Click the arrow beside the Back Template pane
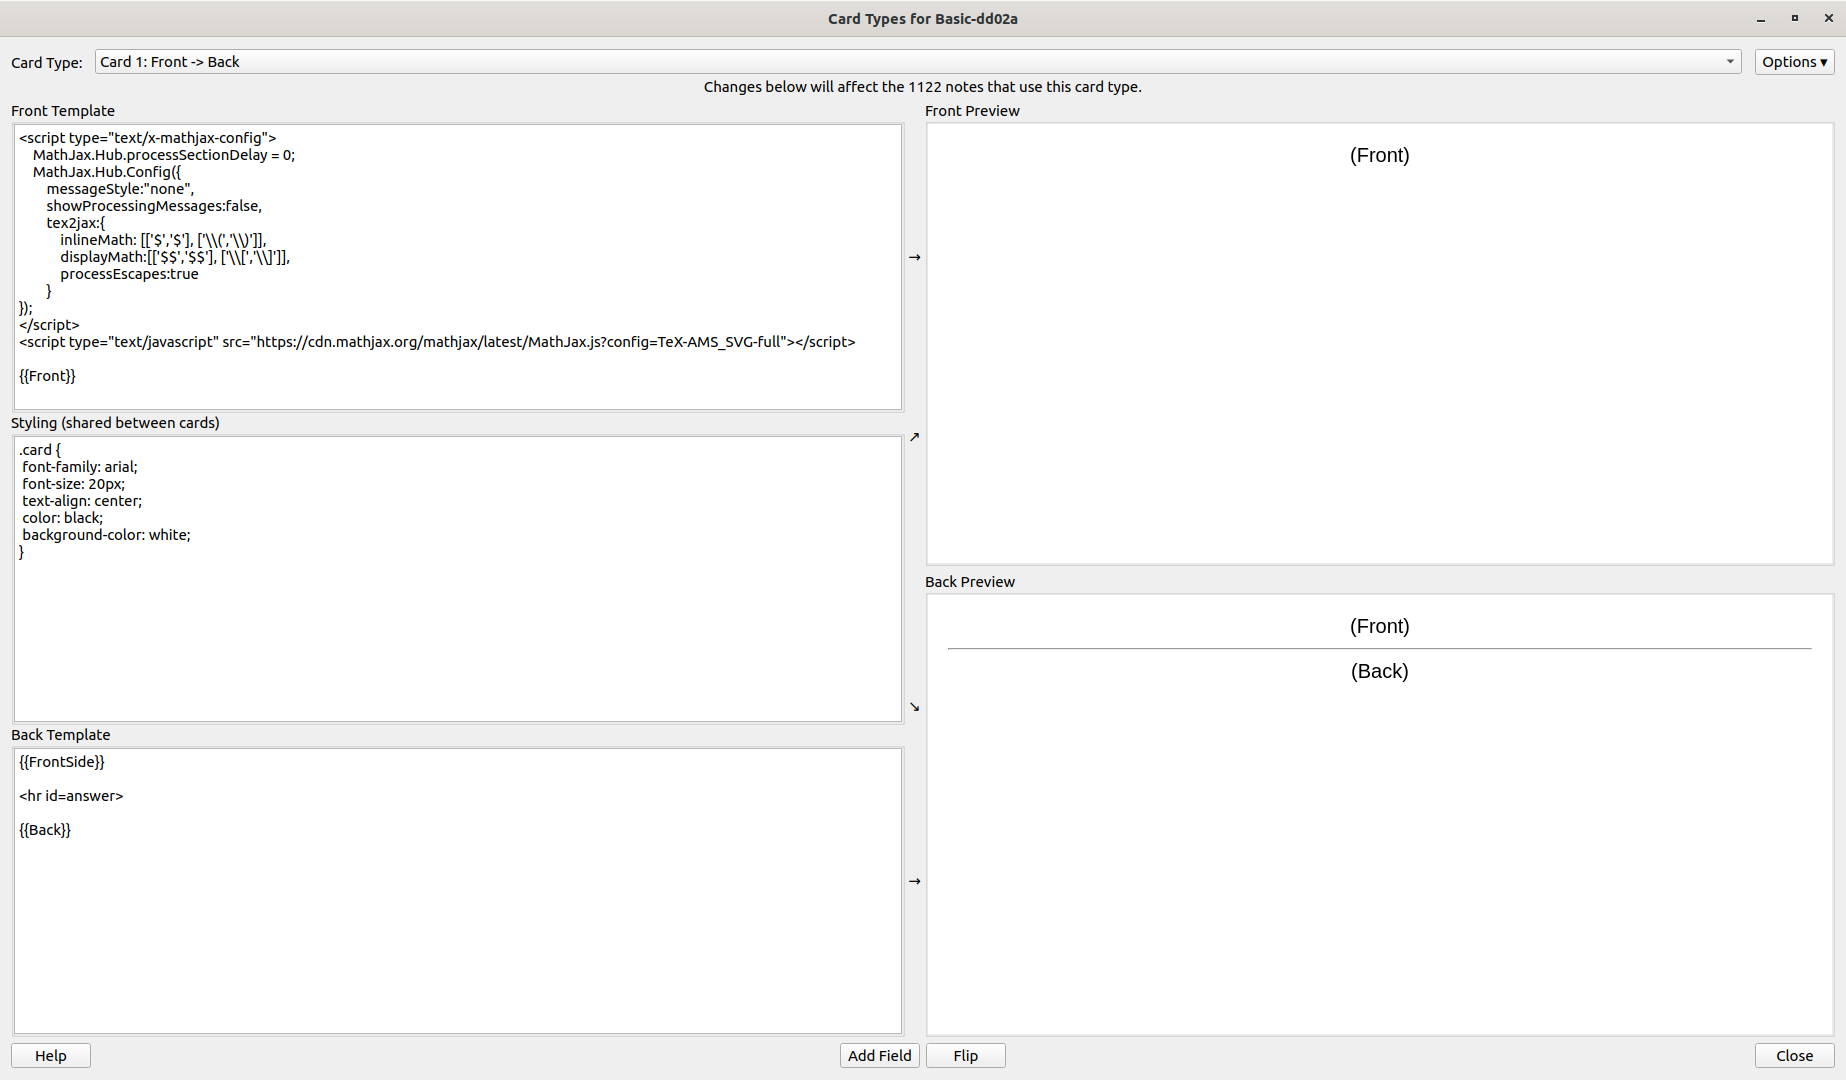1846x1080 pixels. (914, 881)
